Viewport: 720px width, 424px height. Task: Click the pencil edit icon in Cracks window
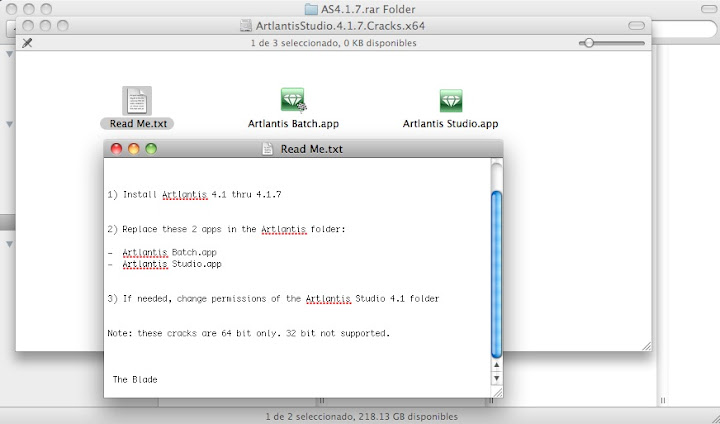[x=28, y=43]
